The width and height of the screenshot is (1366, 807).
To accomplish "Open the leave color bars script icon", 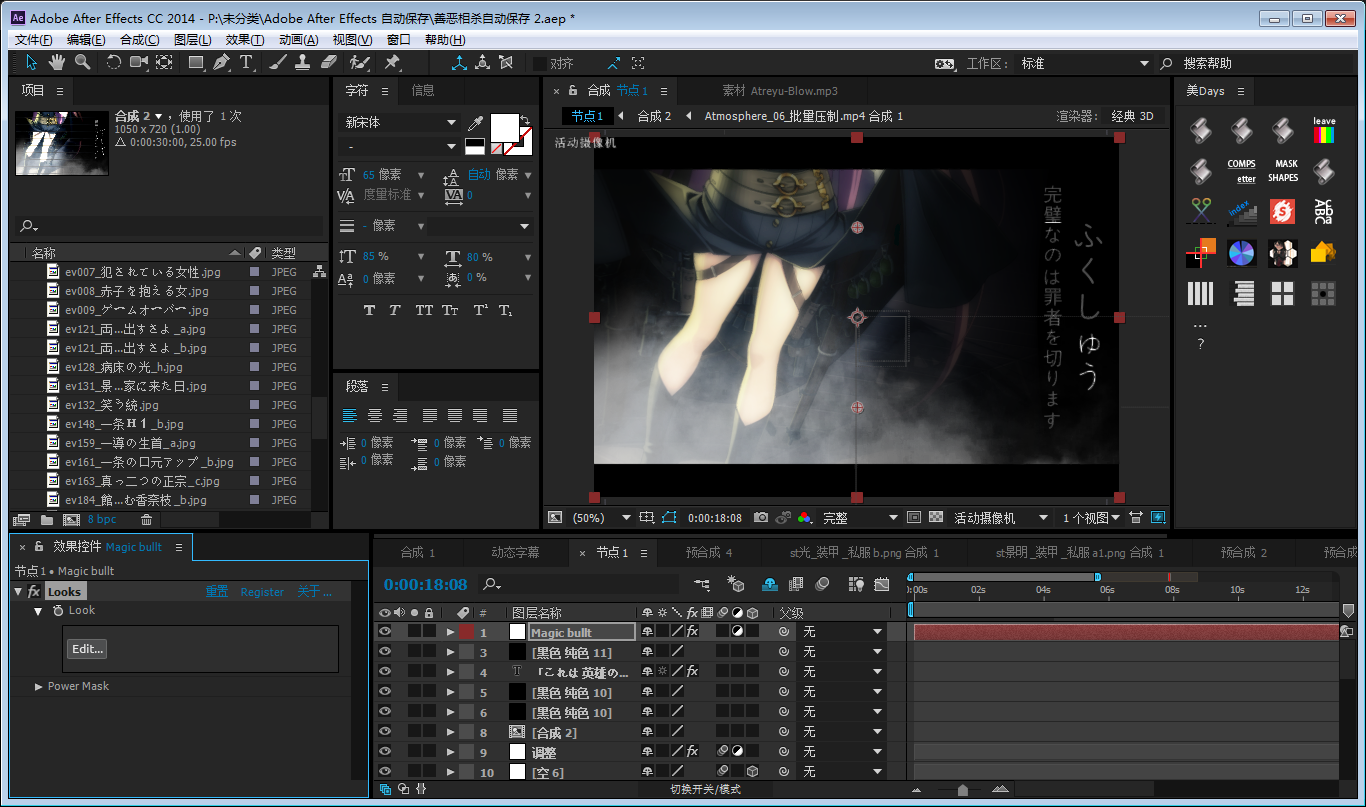I will (x=1323, y=130).
